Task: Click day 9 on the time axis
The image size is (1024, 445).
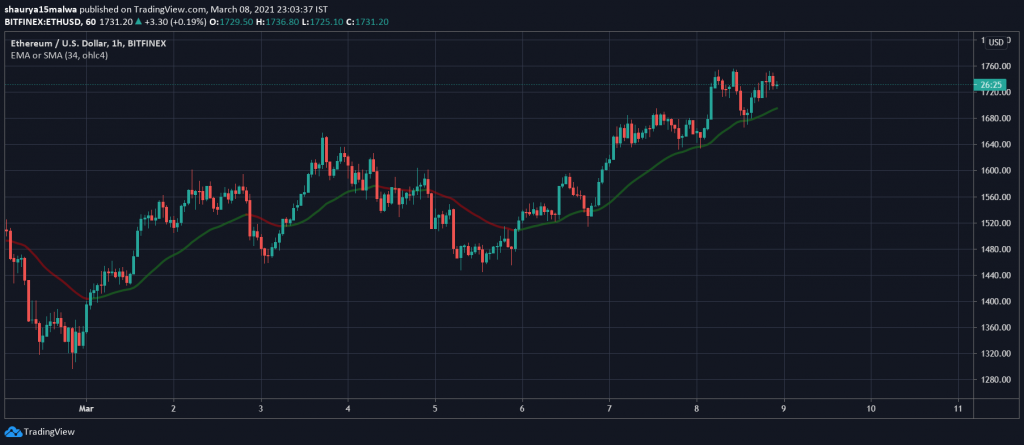Action: [x=783, y=408]
